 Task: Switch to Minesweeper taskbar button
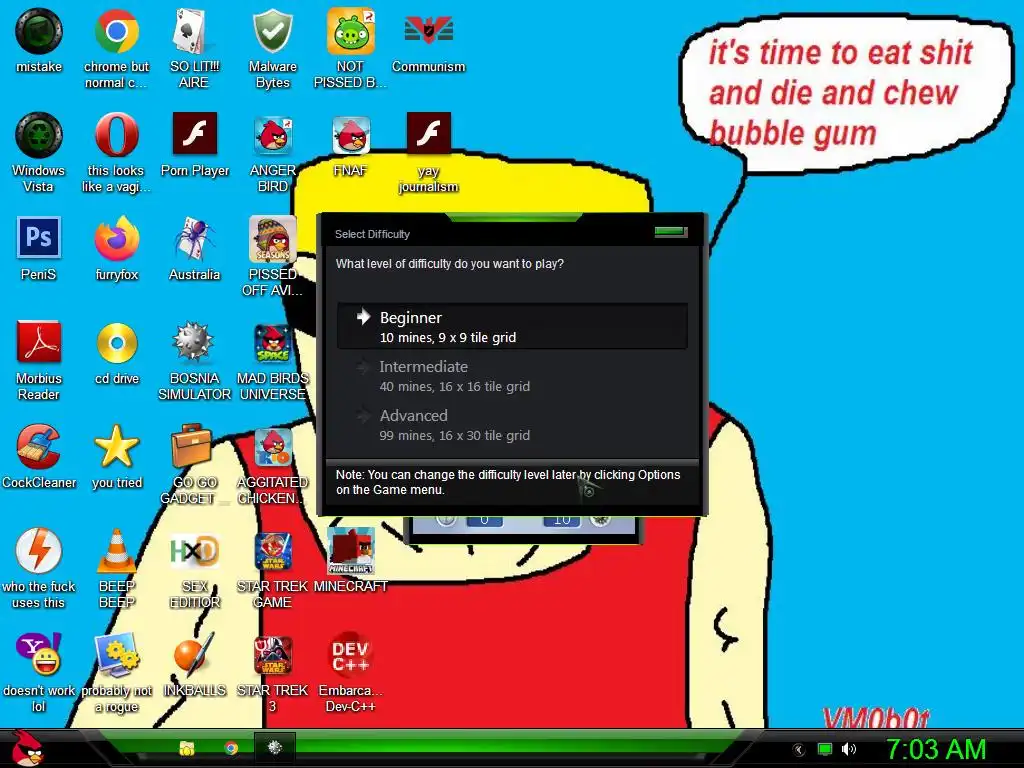(x=274, y=748)
